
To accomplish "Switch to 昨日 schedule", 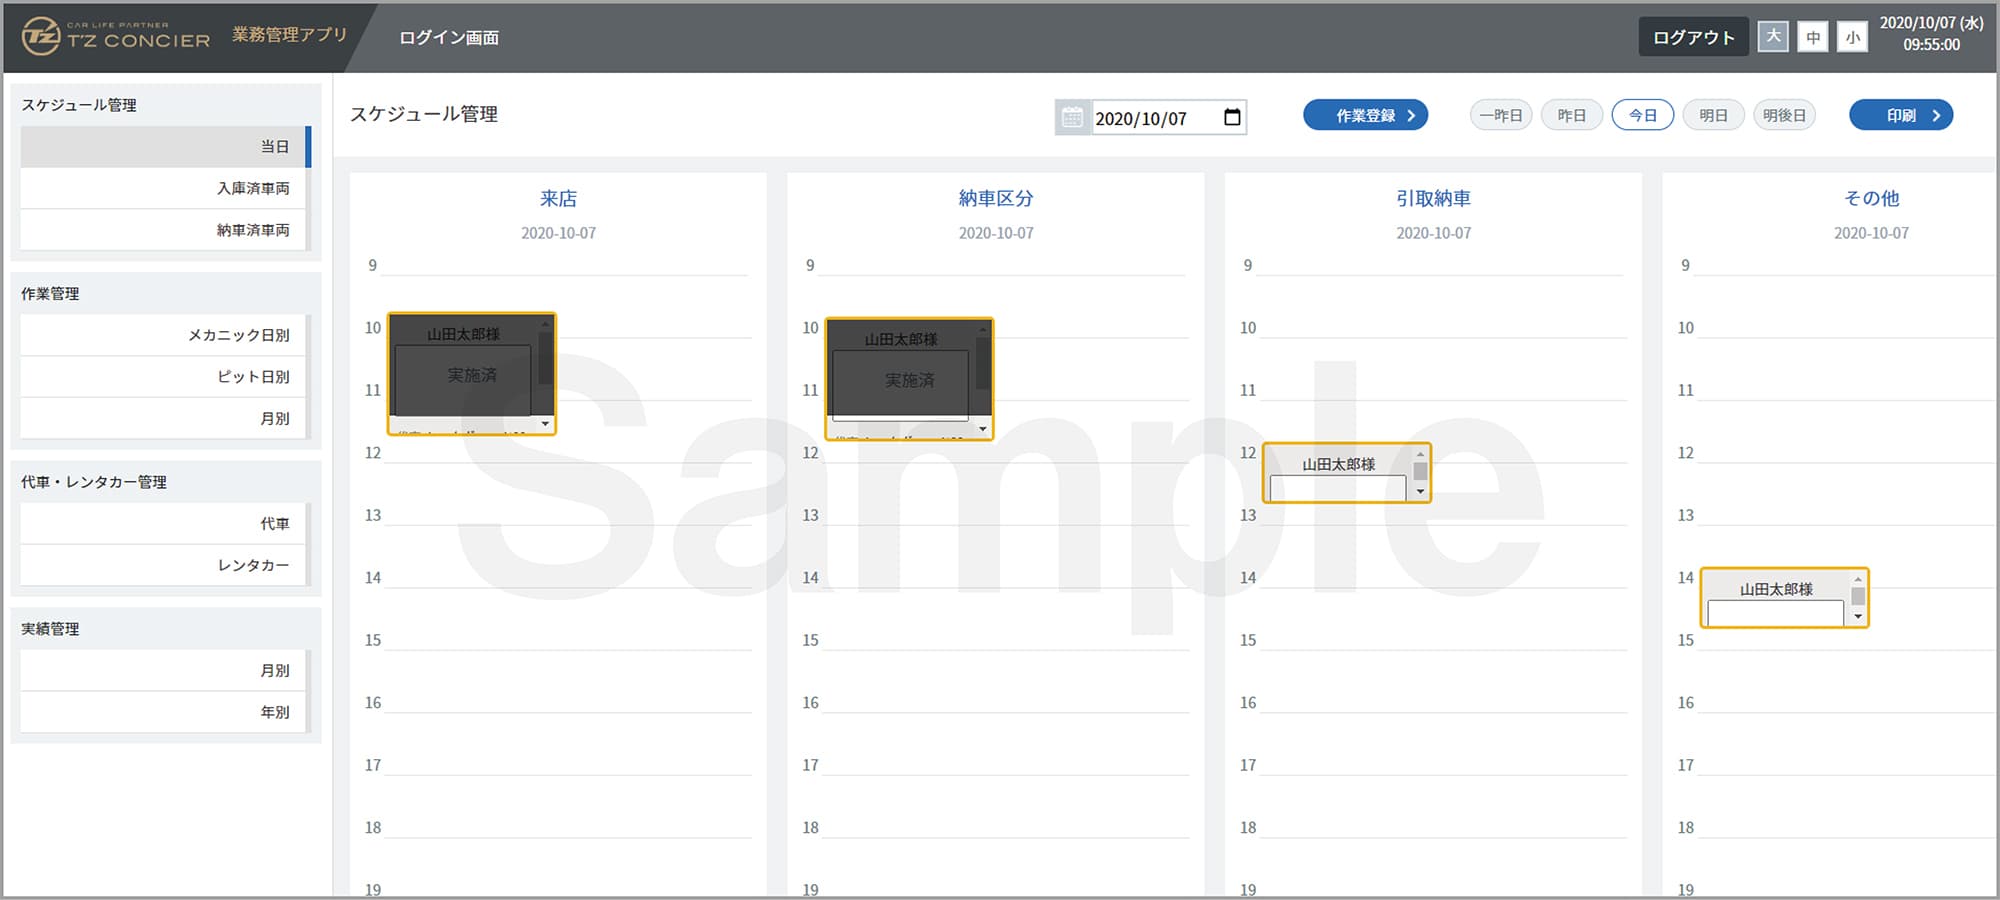I will [1571, 116].
